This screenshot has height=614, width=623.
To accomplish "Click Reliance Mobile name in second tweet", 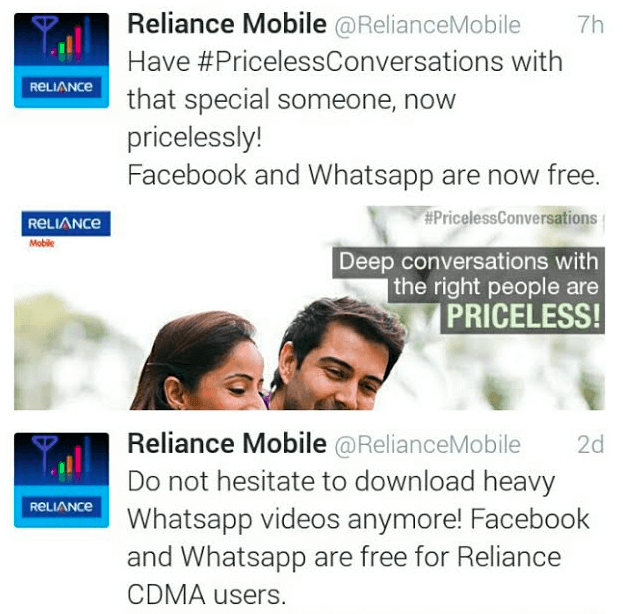I will coord(227,444).
